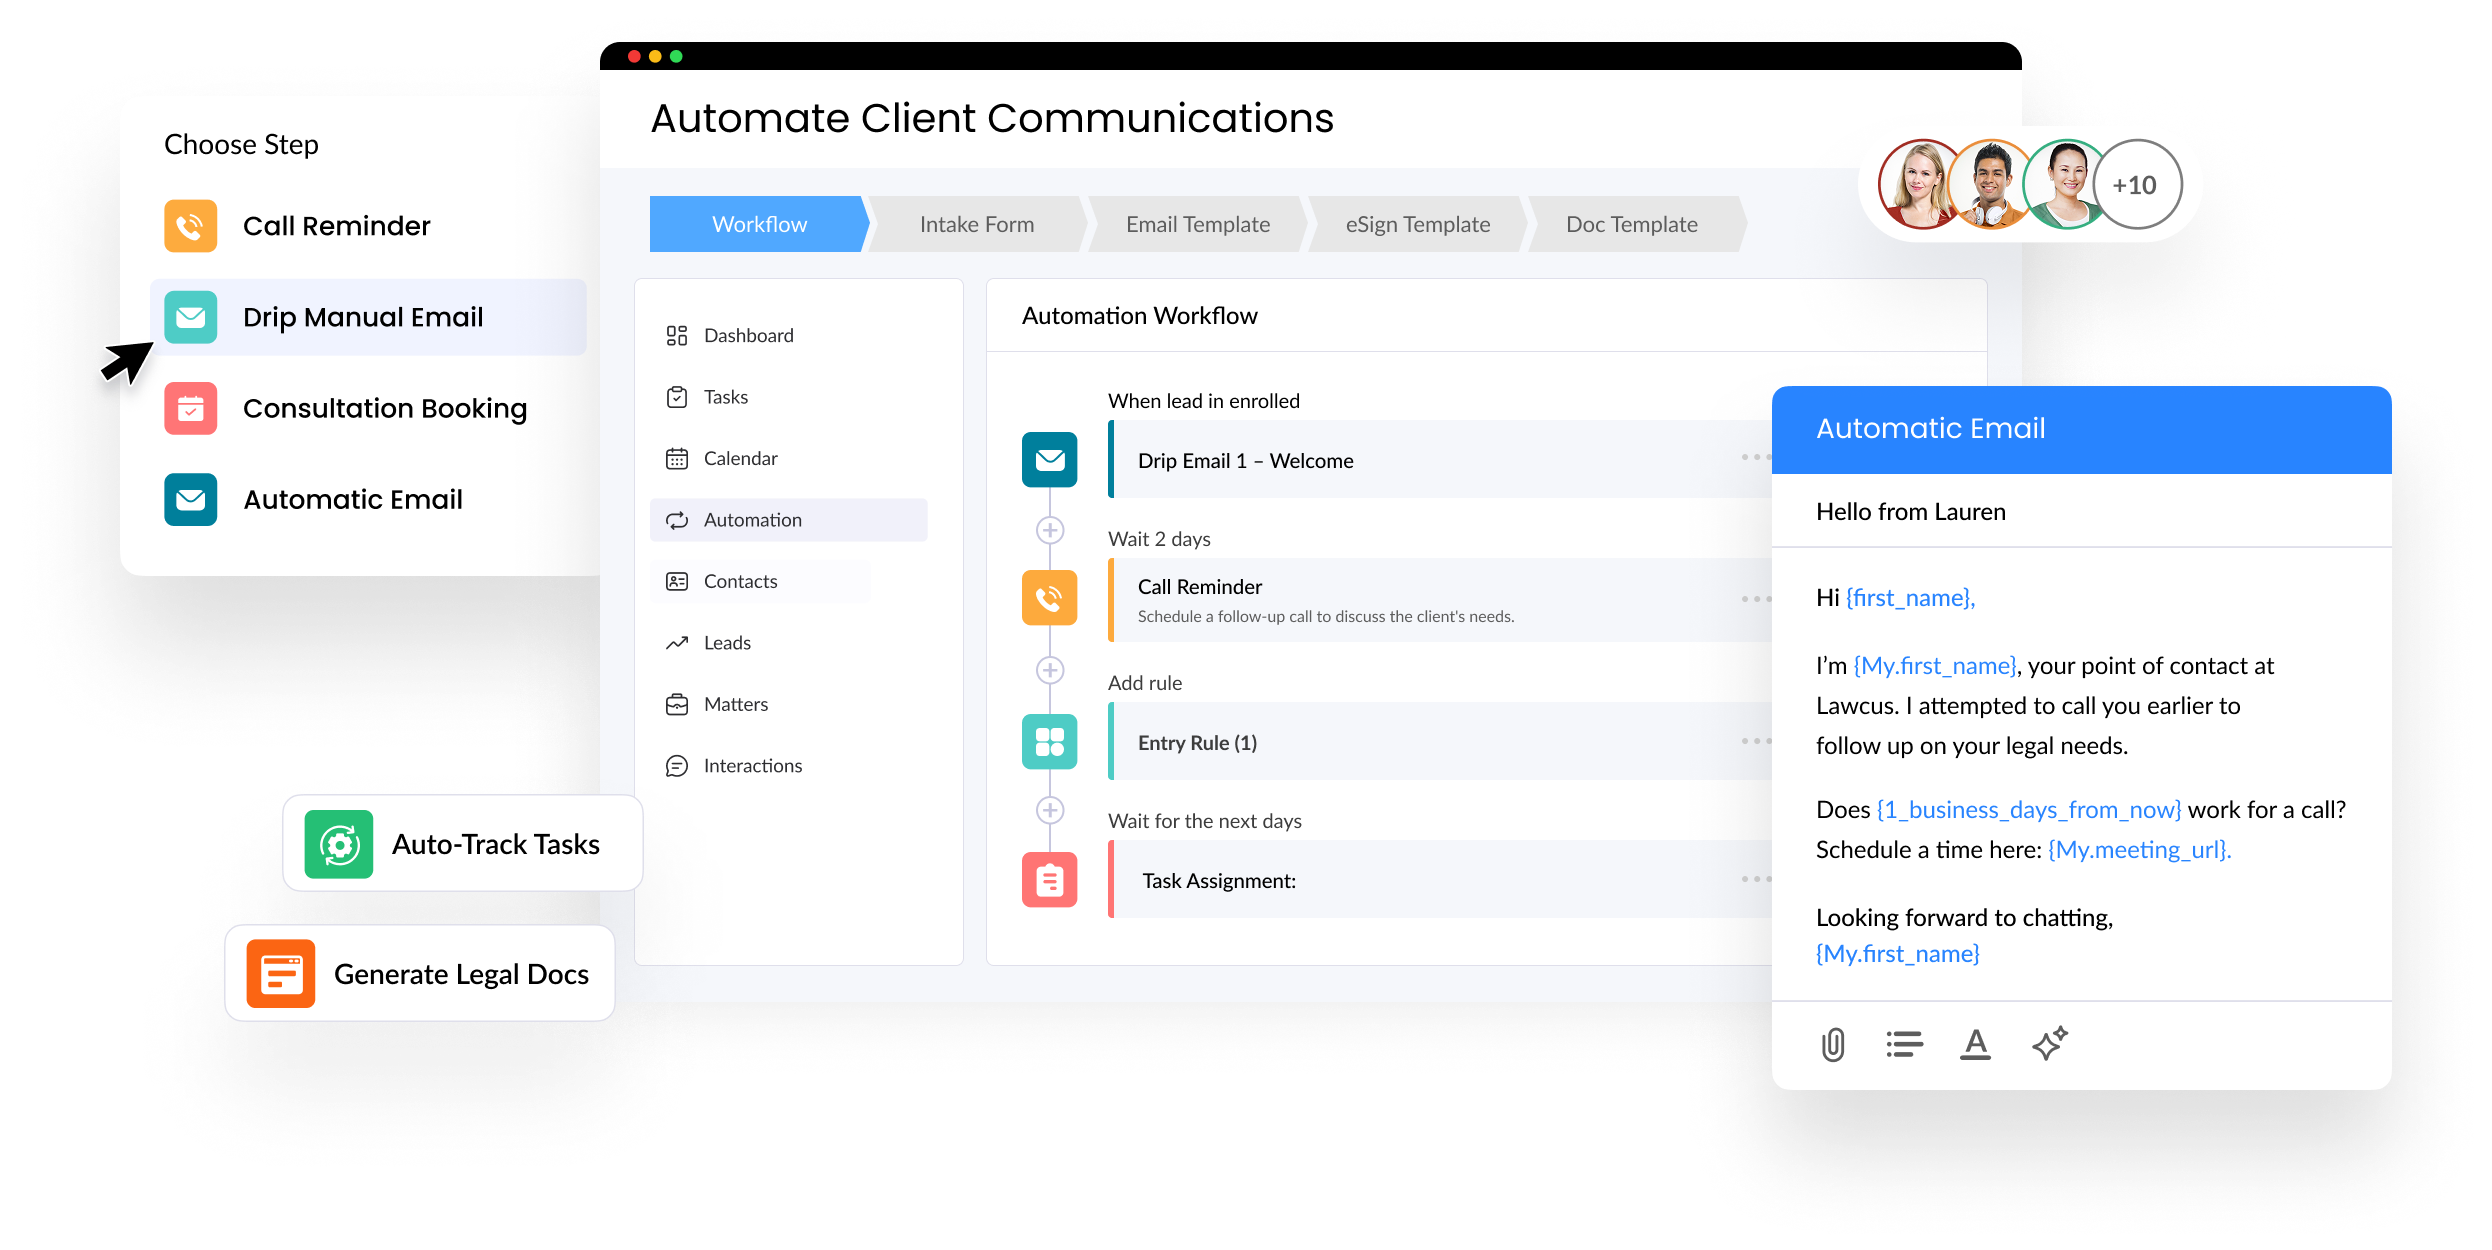Click the text underline formatting icon
Screen dimensions: 2492x1250
coord(1975,1044)
